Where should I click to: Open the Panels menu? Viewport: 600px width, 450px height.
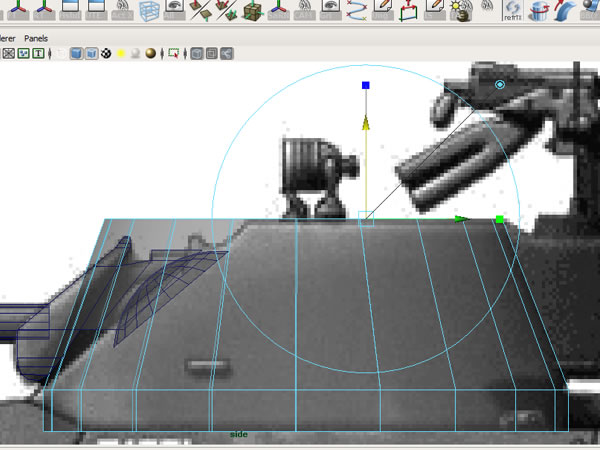click(x=38, y=36)
